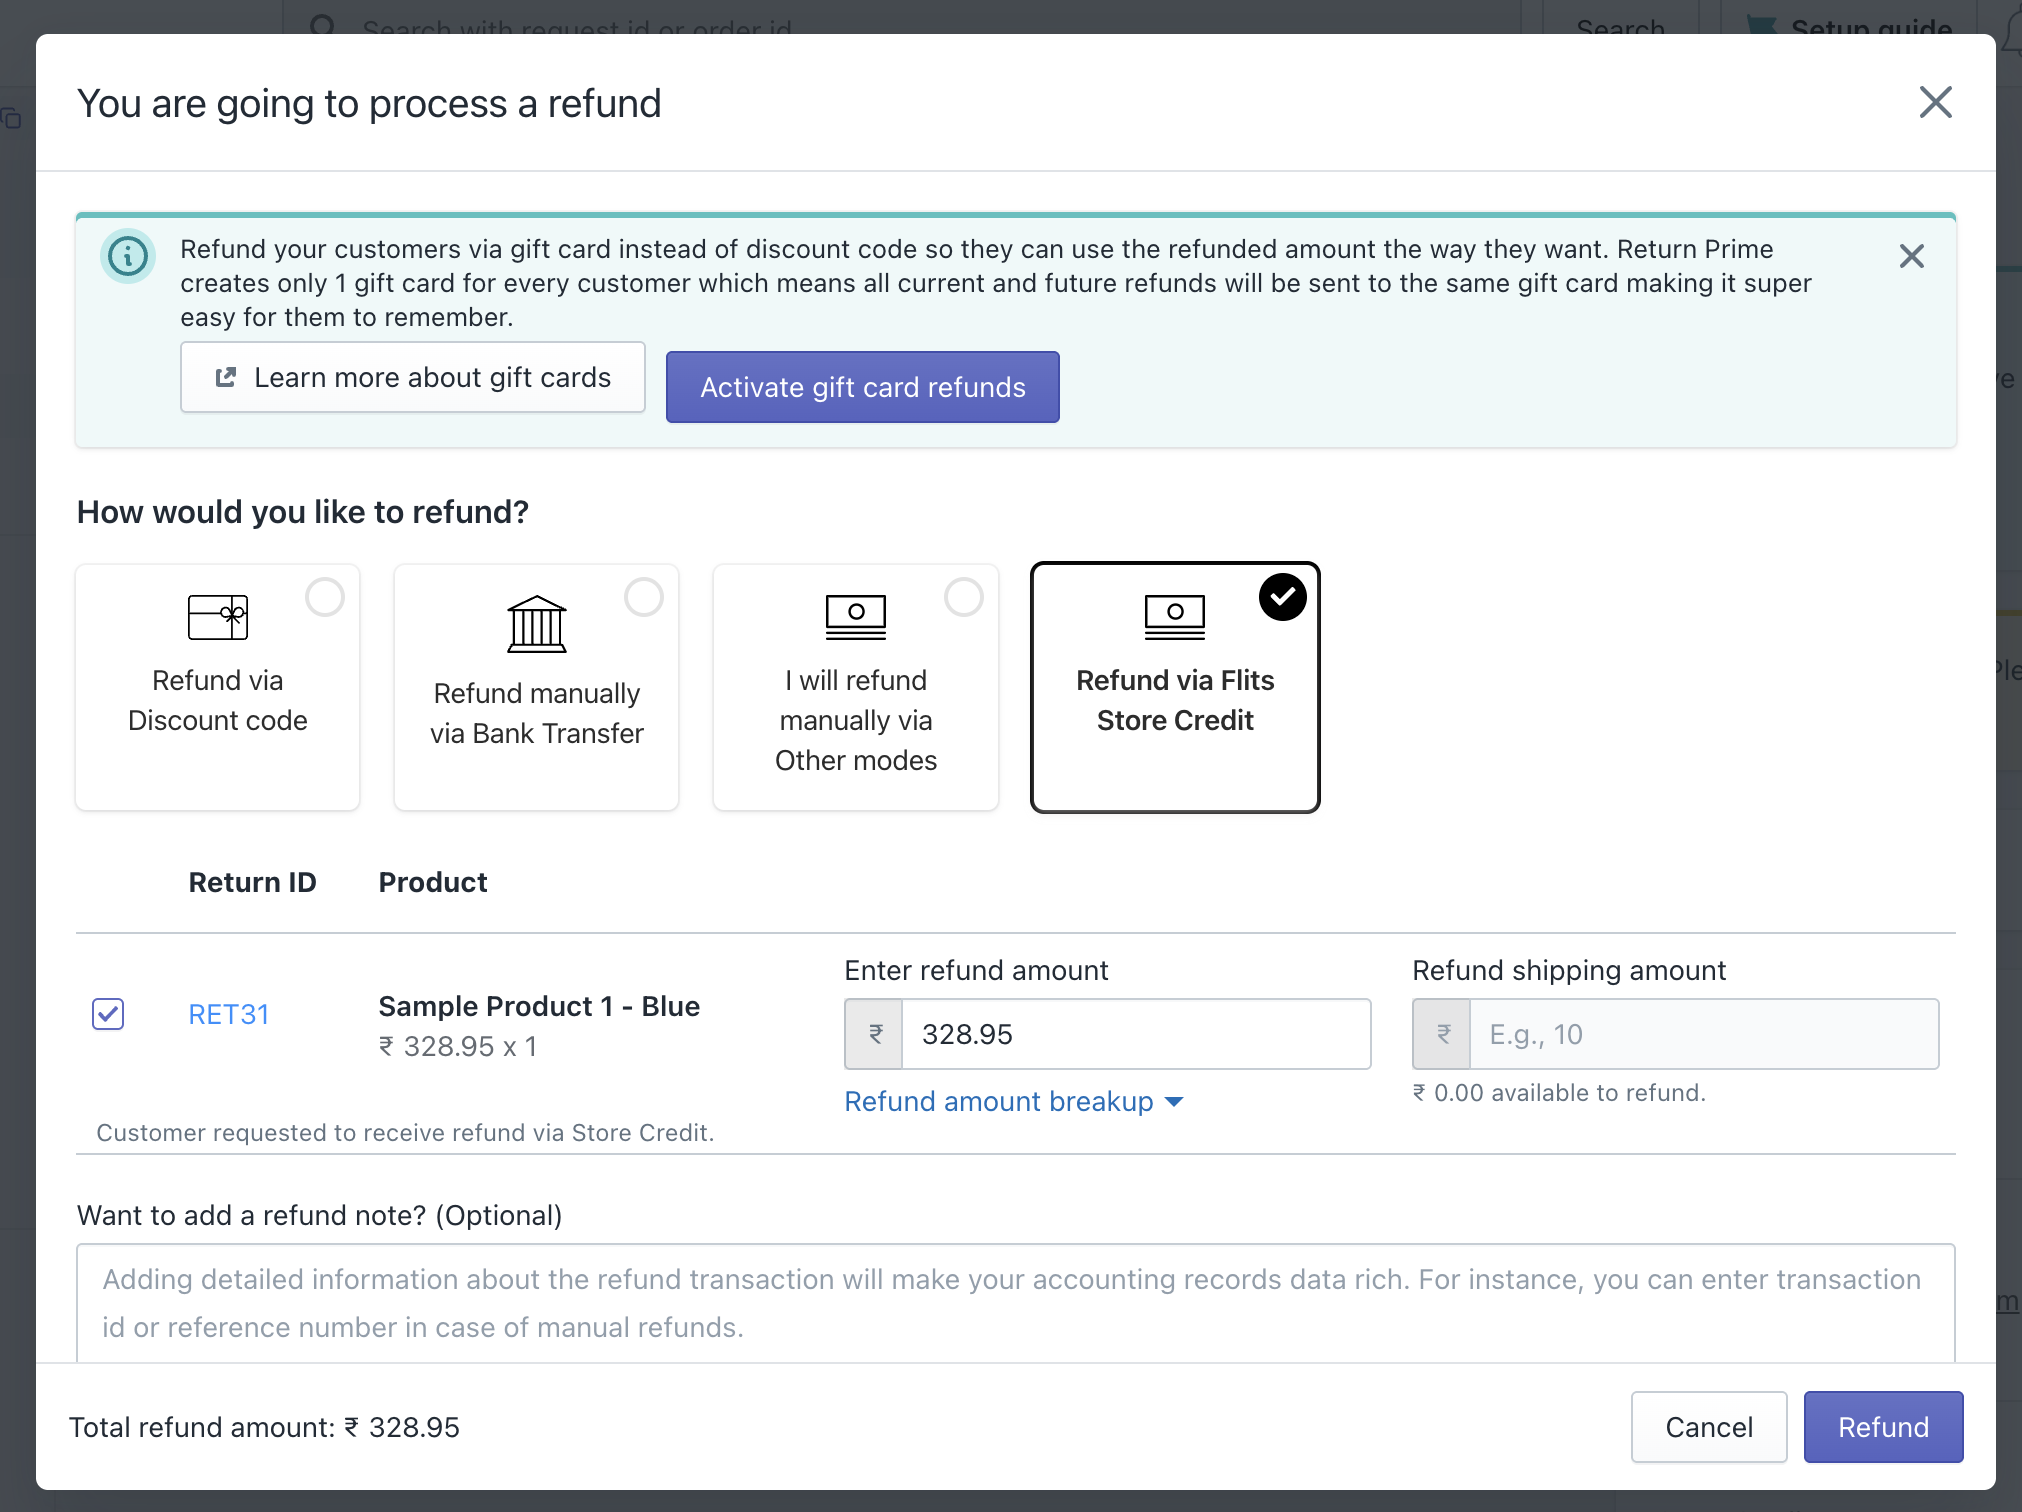Click the gift card icon for Discount code

tap(218, 617)
